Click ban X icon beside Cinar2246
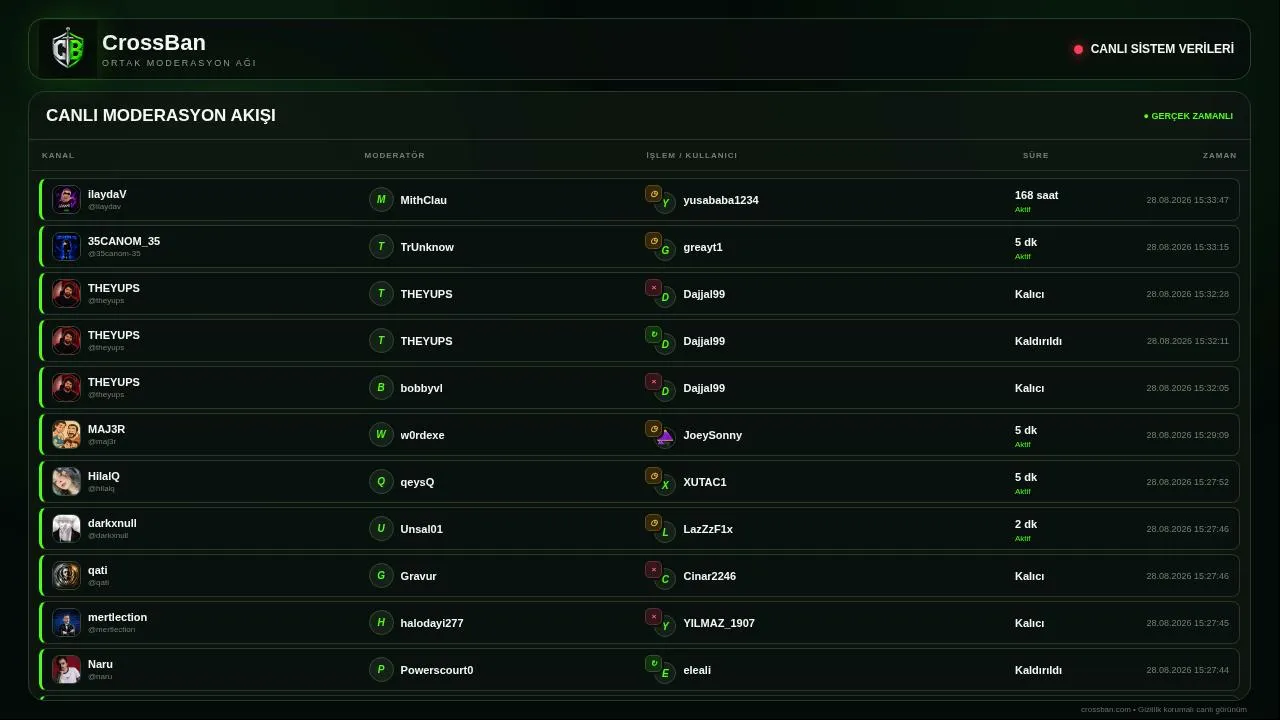Image resolution: width=1280 pixels, height=720 pixels. pos(653,570)
